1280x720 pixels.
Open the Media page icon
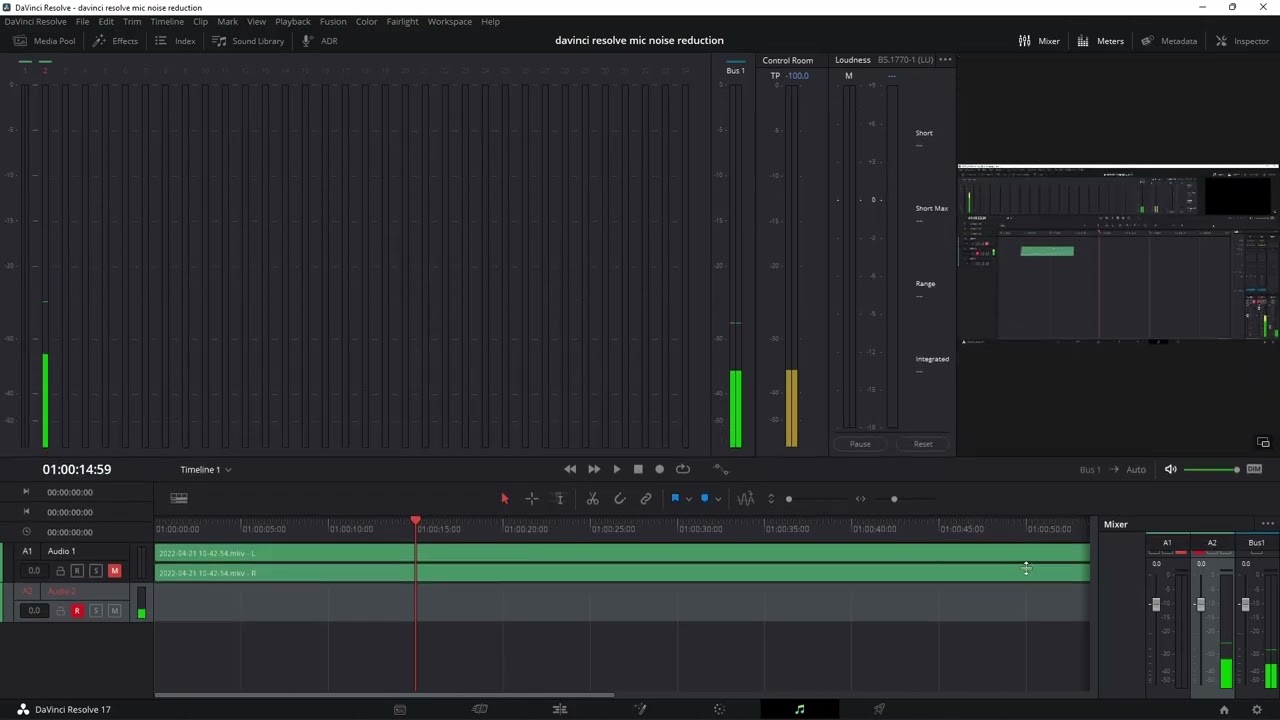(400, 709)
